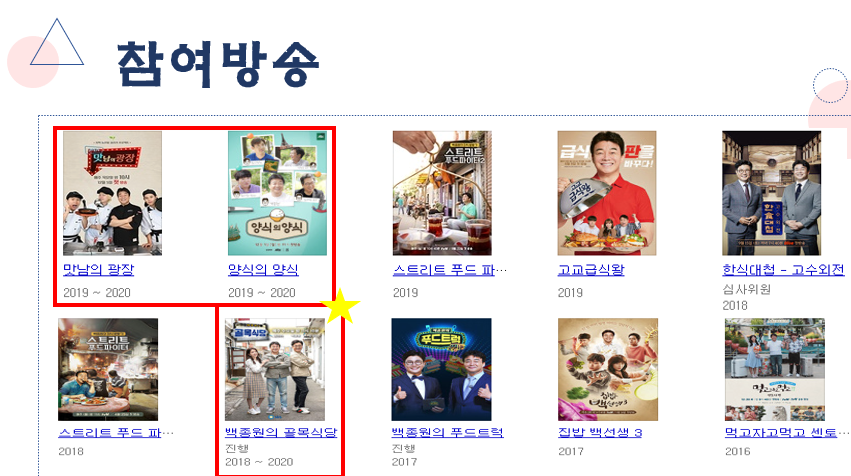Image resolution: width=851 pixels, height=476 pixels.
Task: Click the yellow star icon
Action: pyautogui.click(x=340, y=306)
